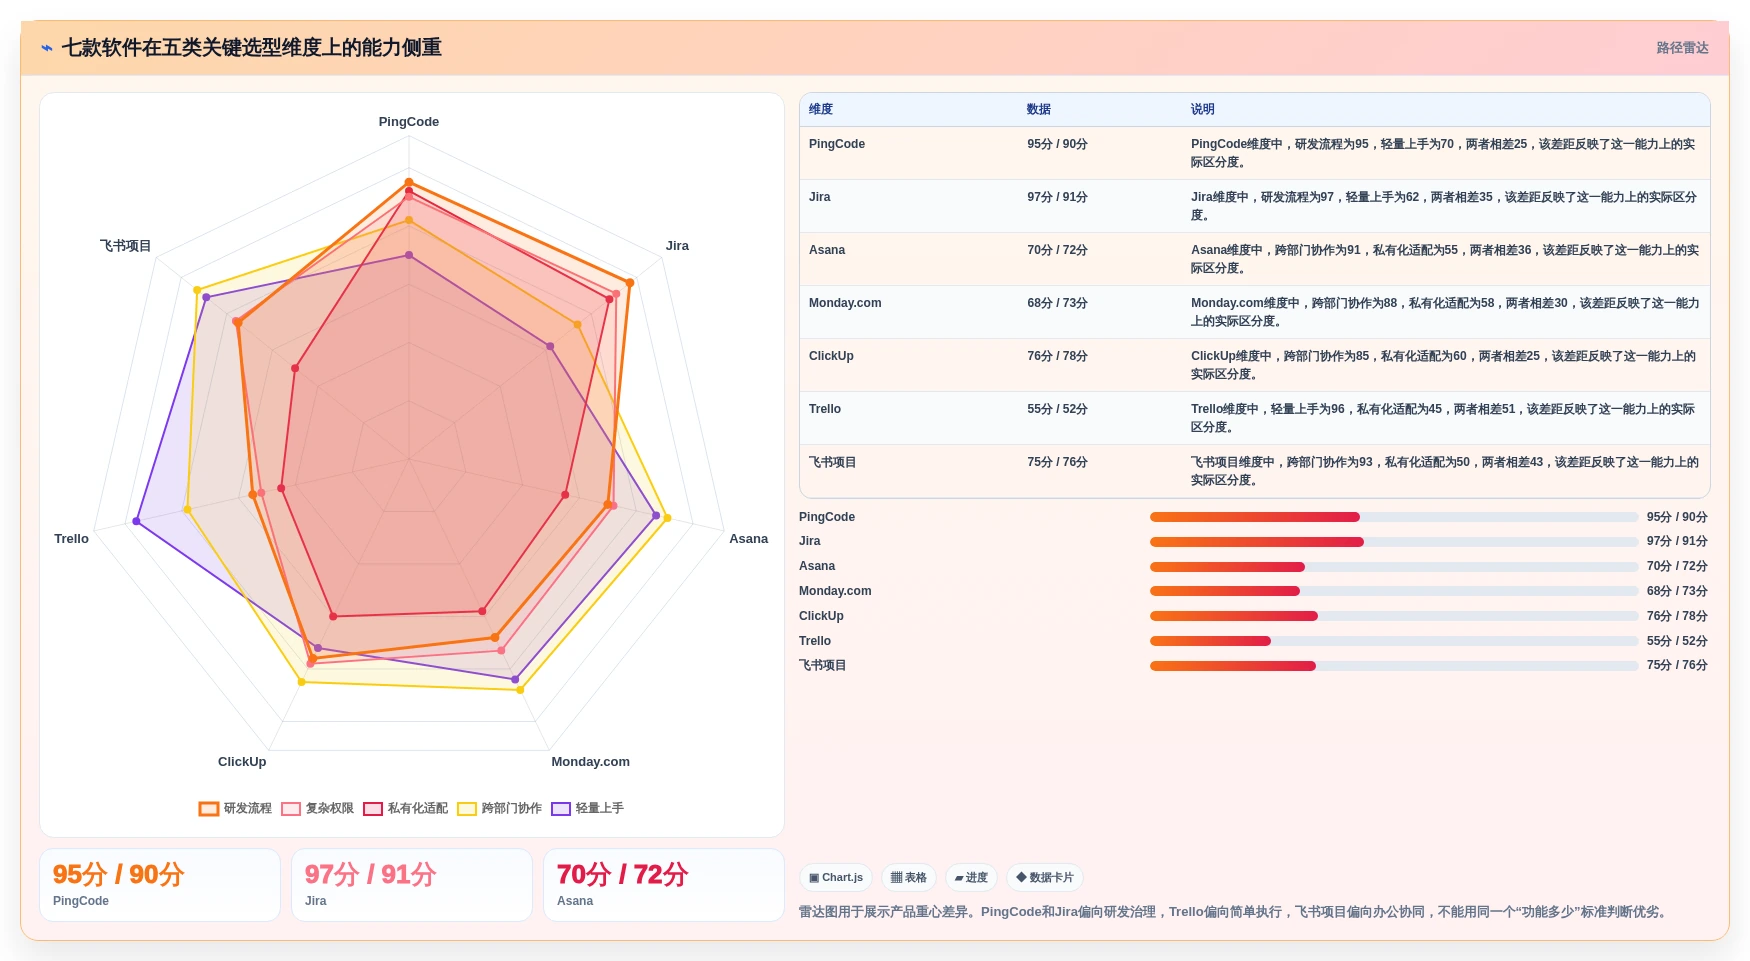Click the 维度 column header
Image resolution: width=1750 pixels, height=961 pixels.
821,110
